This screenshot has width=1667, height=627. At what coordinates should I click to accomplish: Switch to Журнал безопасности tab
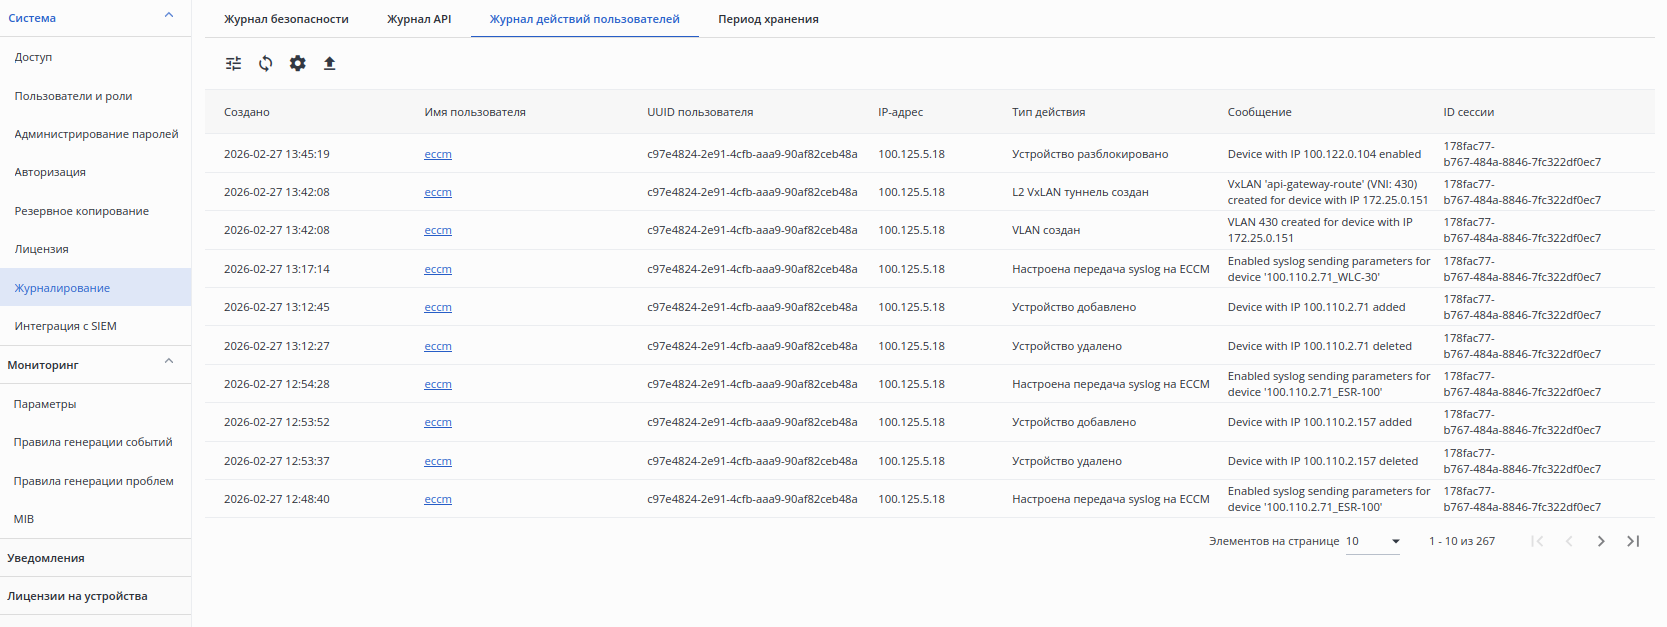click(x=286, y=19)
